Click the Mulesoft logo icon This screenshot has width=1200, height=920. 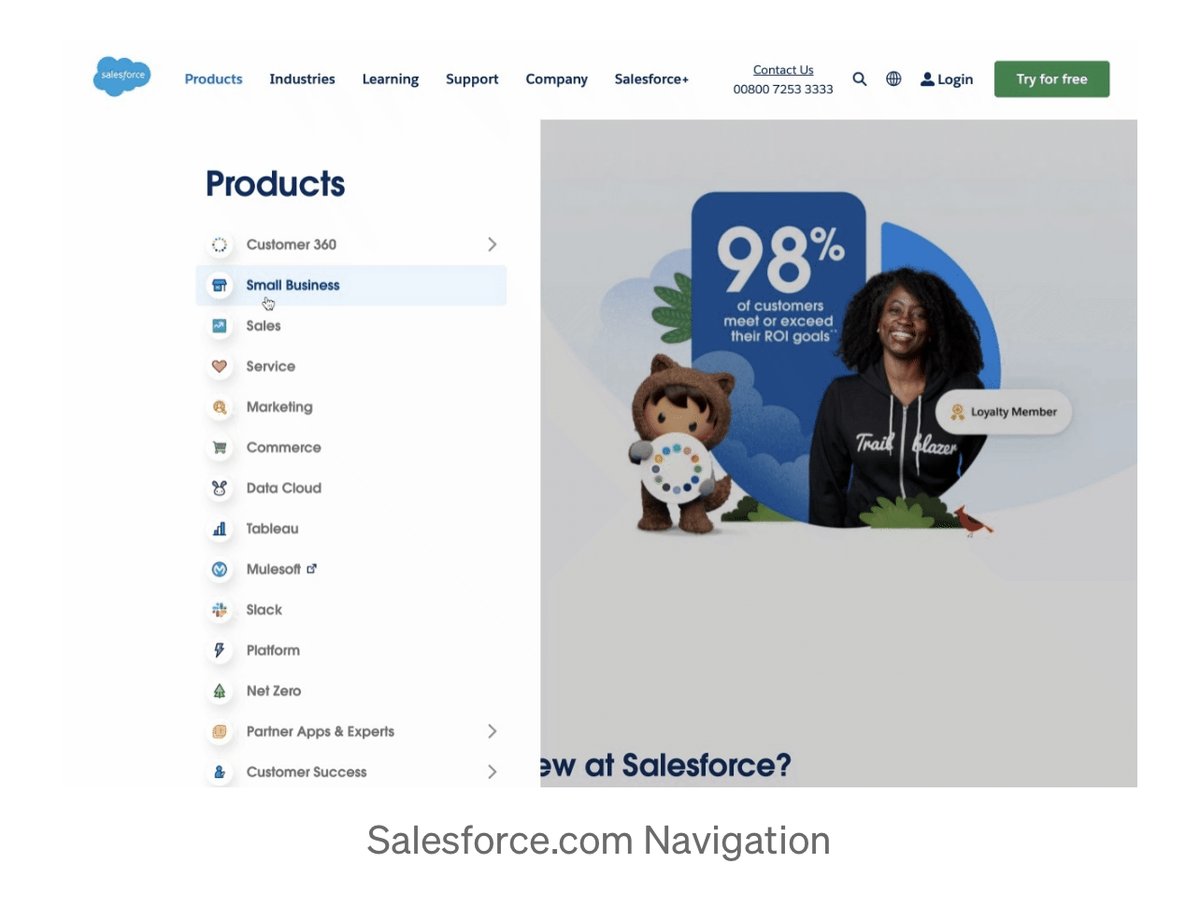click(x=219, y=569)
